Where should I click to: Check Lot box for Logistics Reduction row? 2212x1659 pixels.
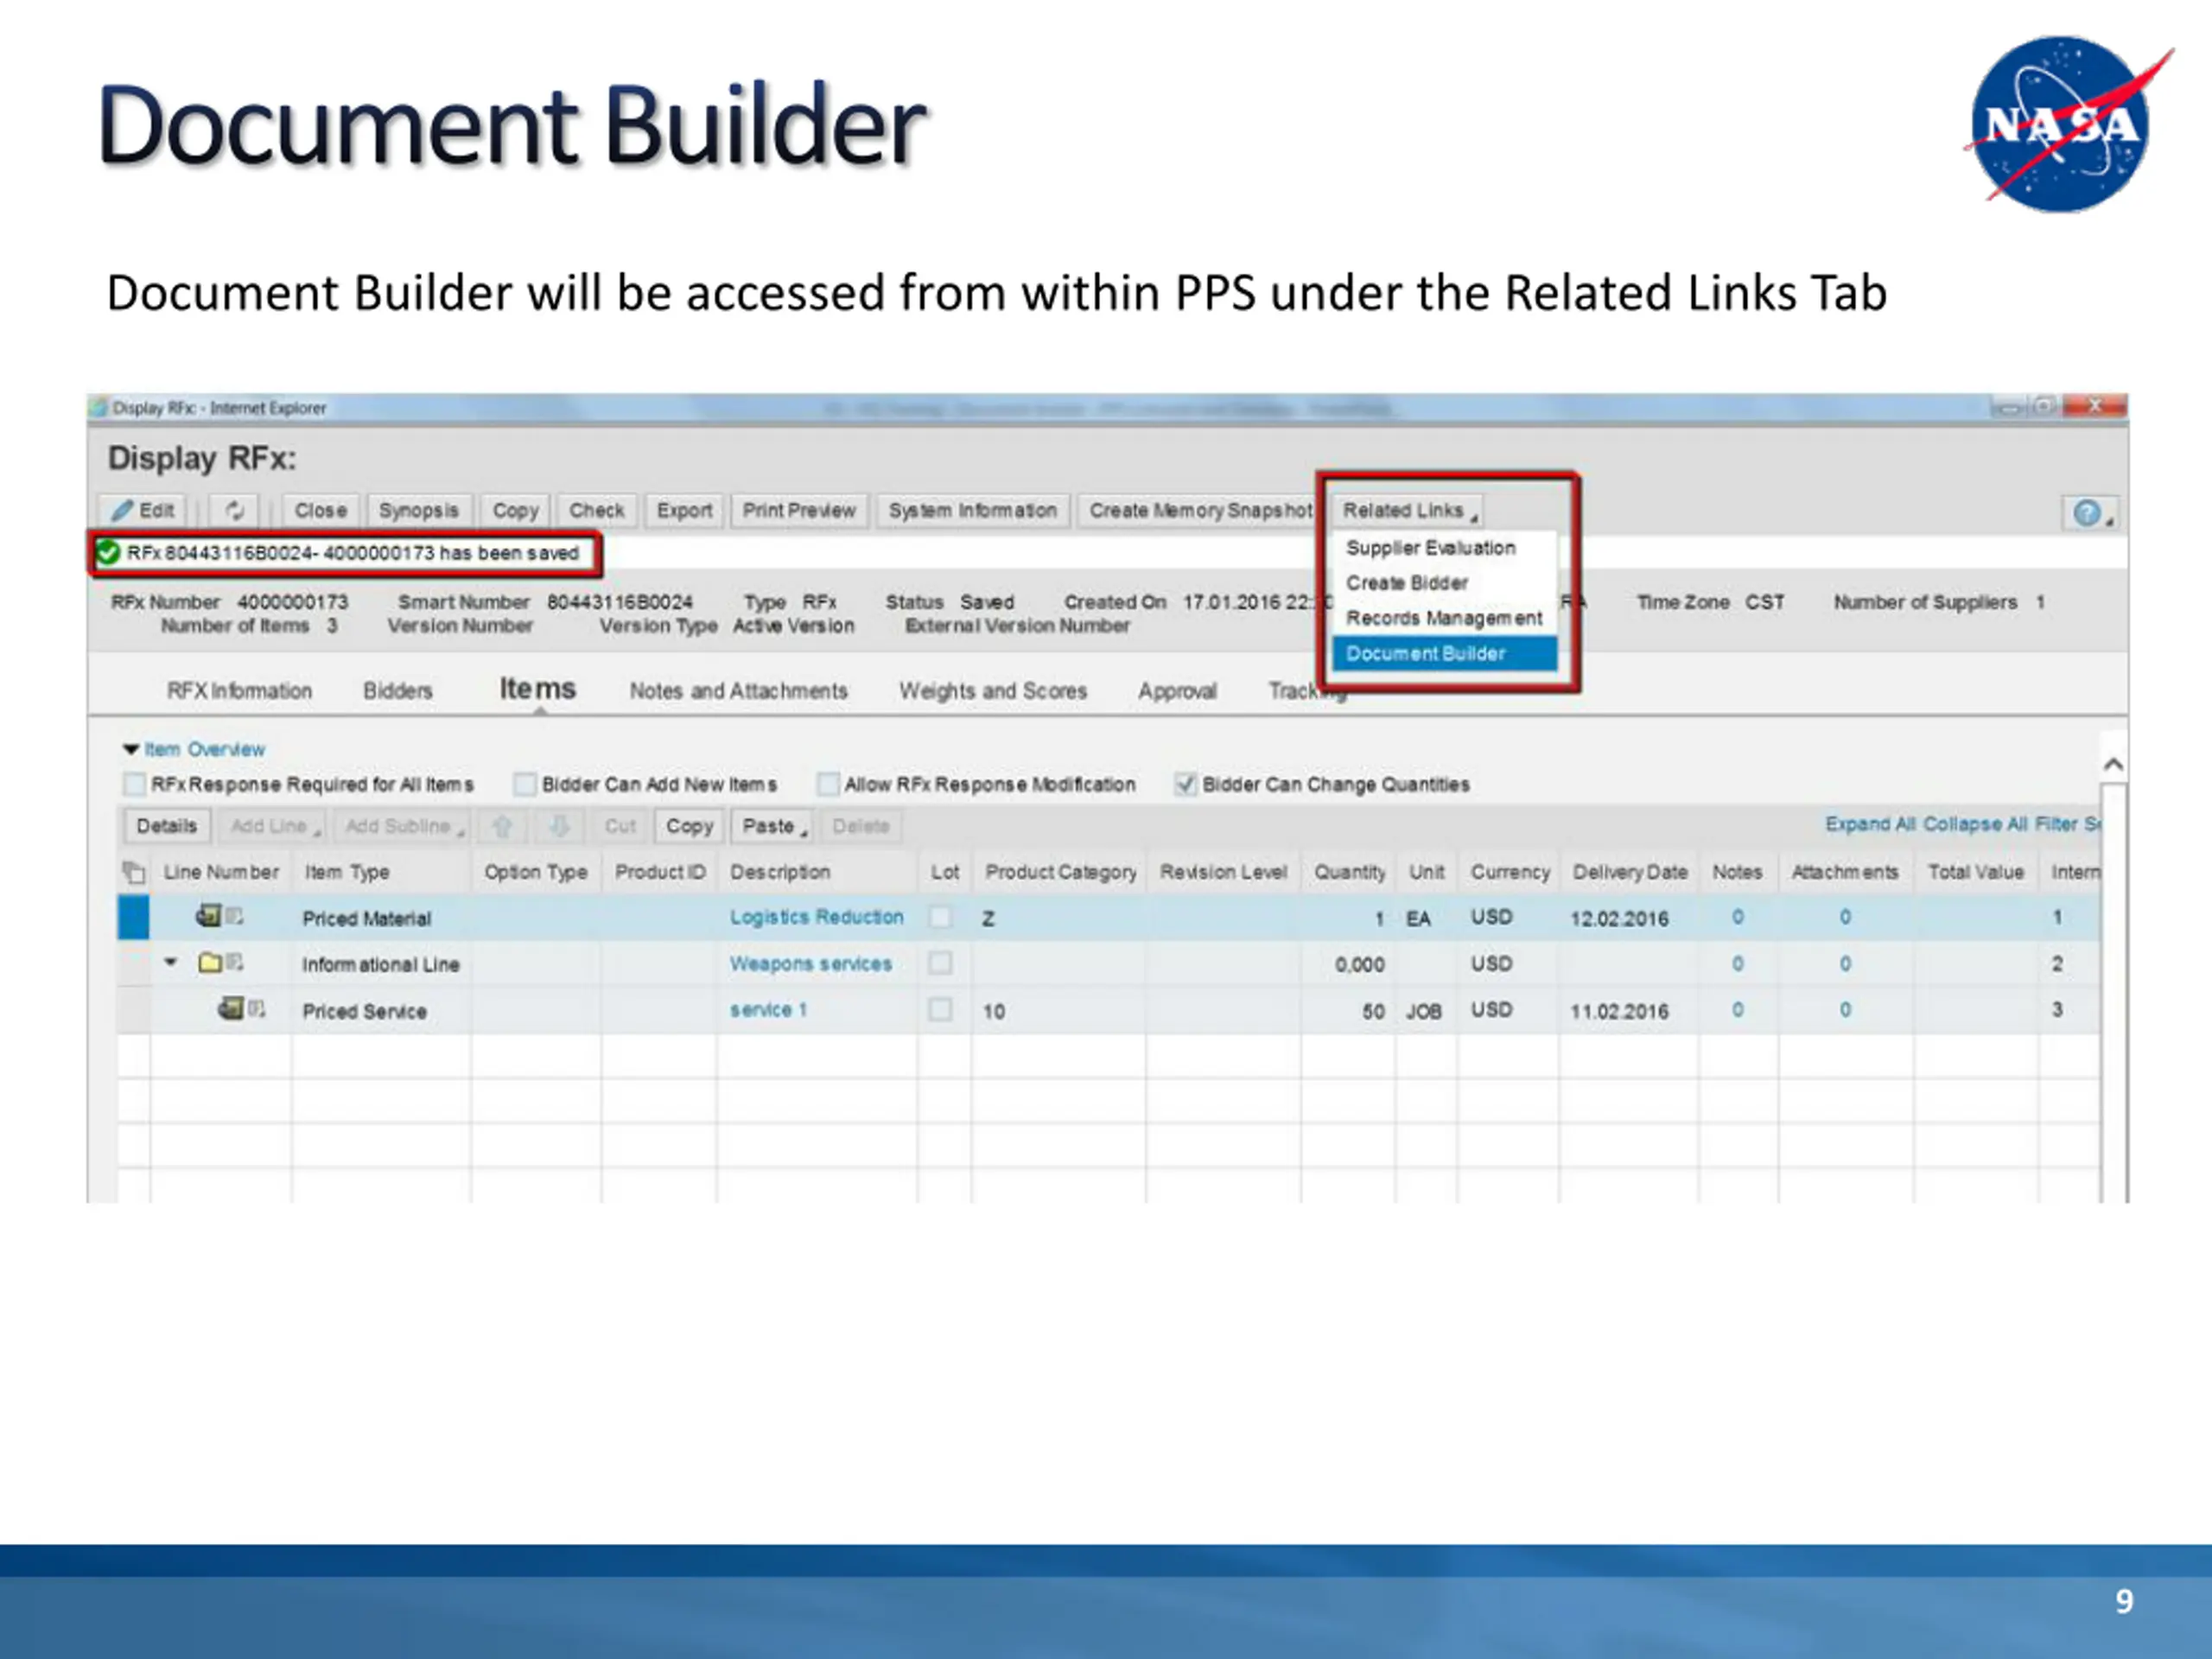(x=940, y=917)
